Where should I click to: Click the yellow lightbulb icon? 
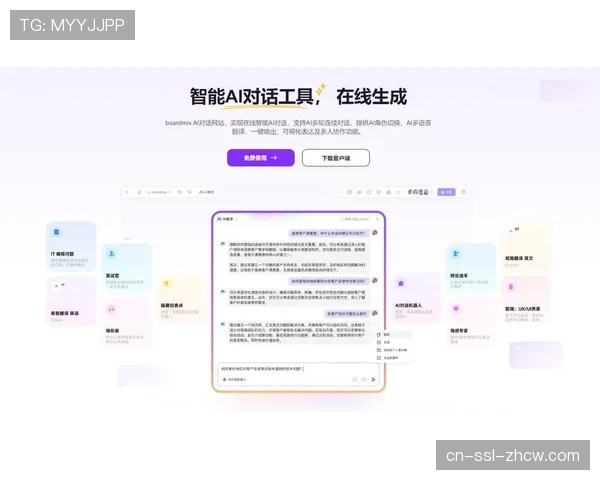pos(166,284)
